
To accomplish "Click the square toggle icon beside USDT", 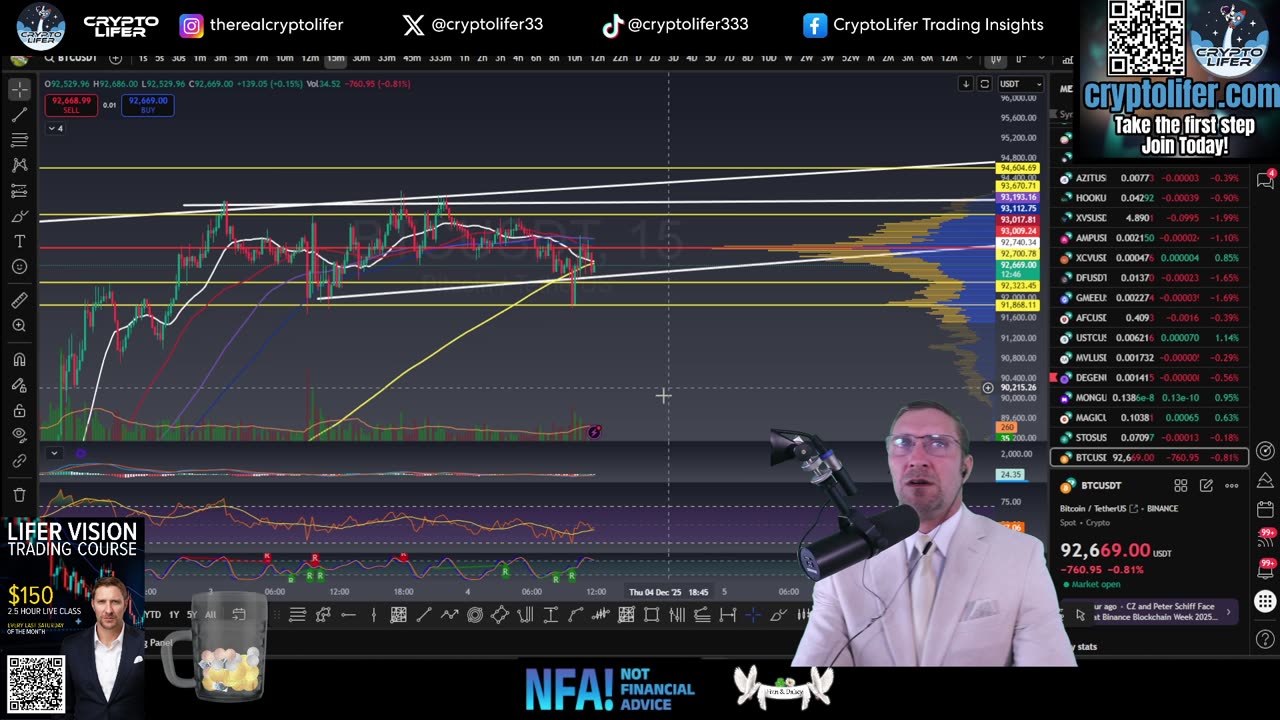I will click(984, 84).
